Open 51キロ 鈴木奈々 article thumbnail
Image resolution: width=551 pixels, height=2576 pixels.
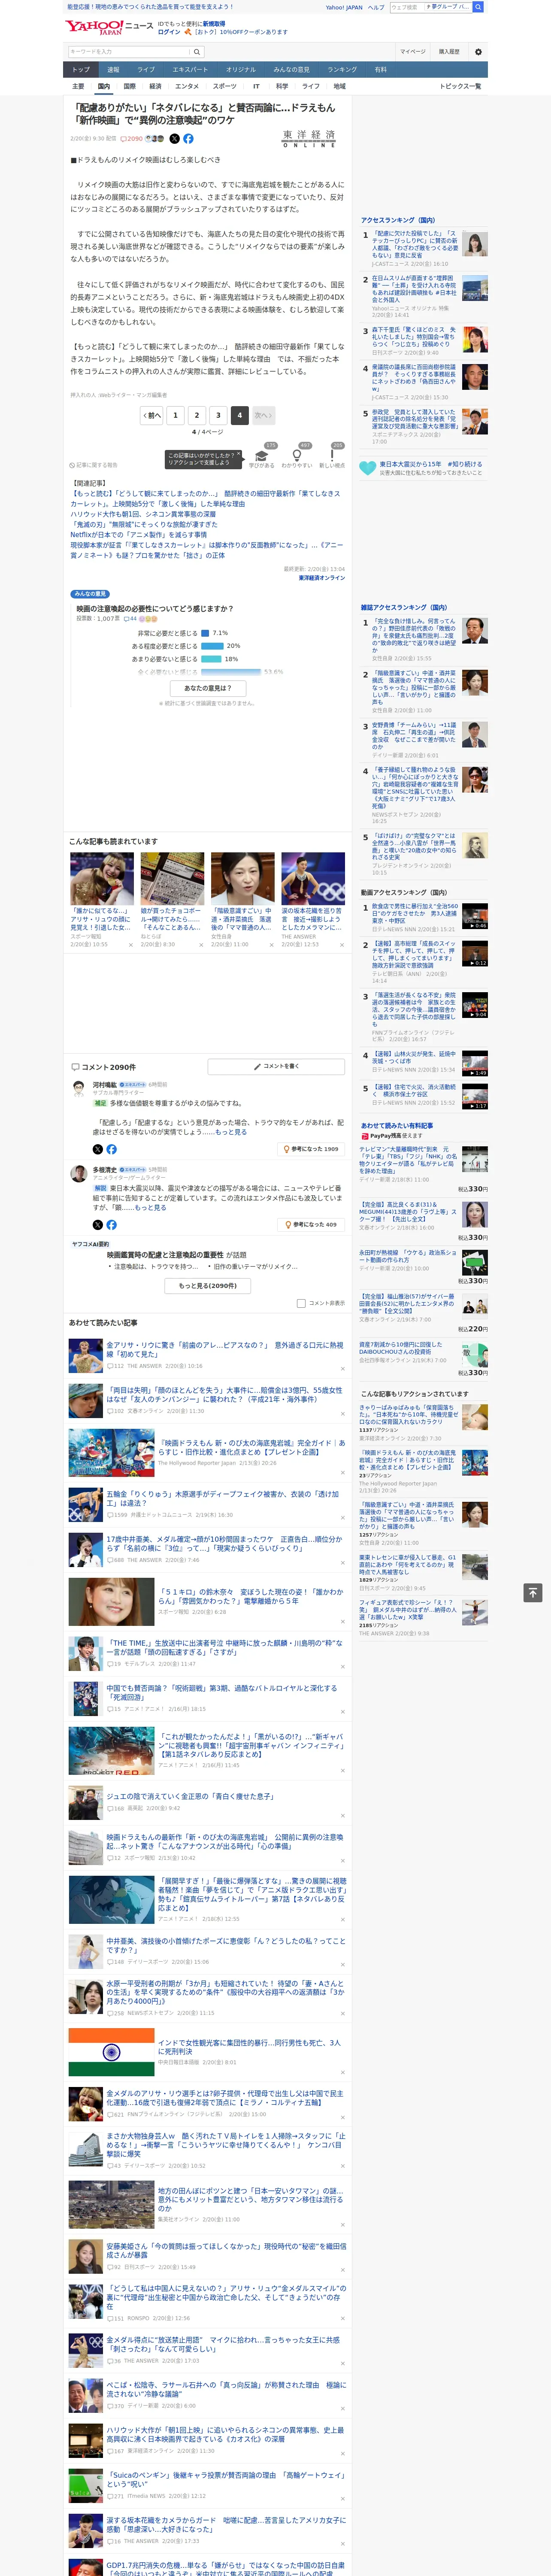pos(111,1602)
